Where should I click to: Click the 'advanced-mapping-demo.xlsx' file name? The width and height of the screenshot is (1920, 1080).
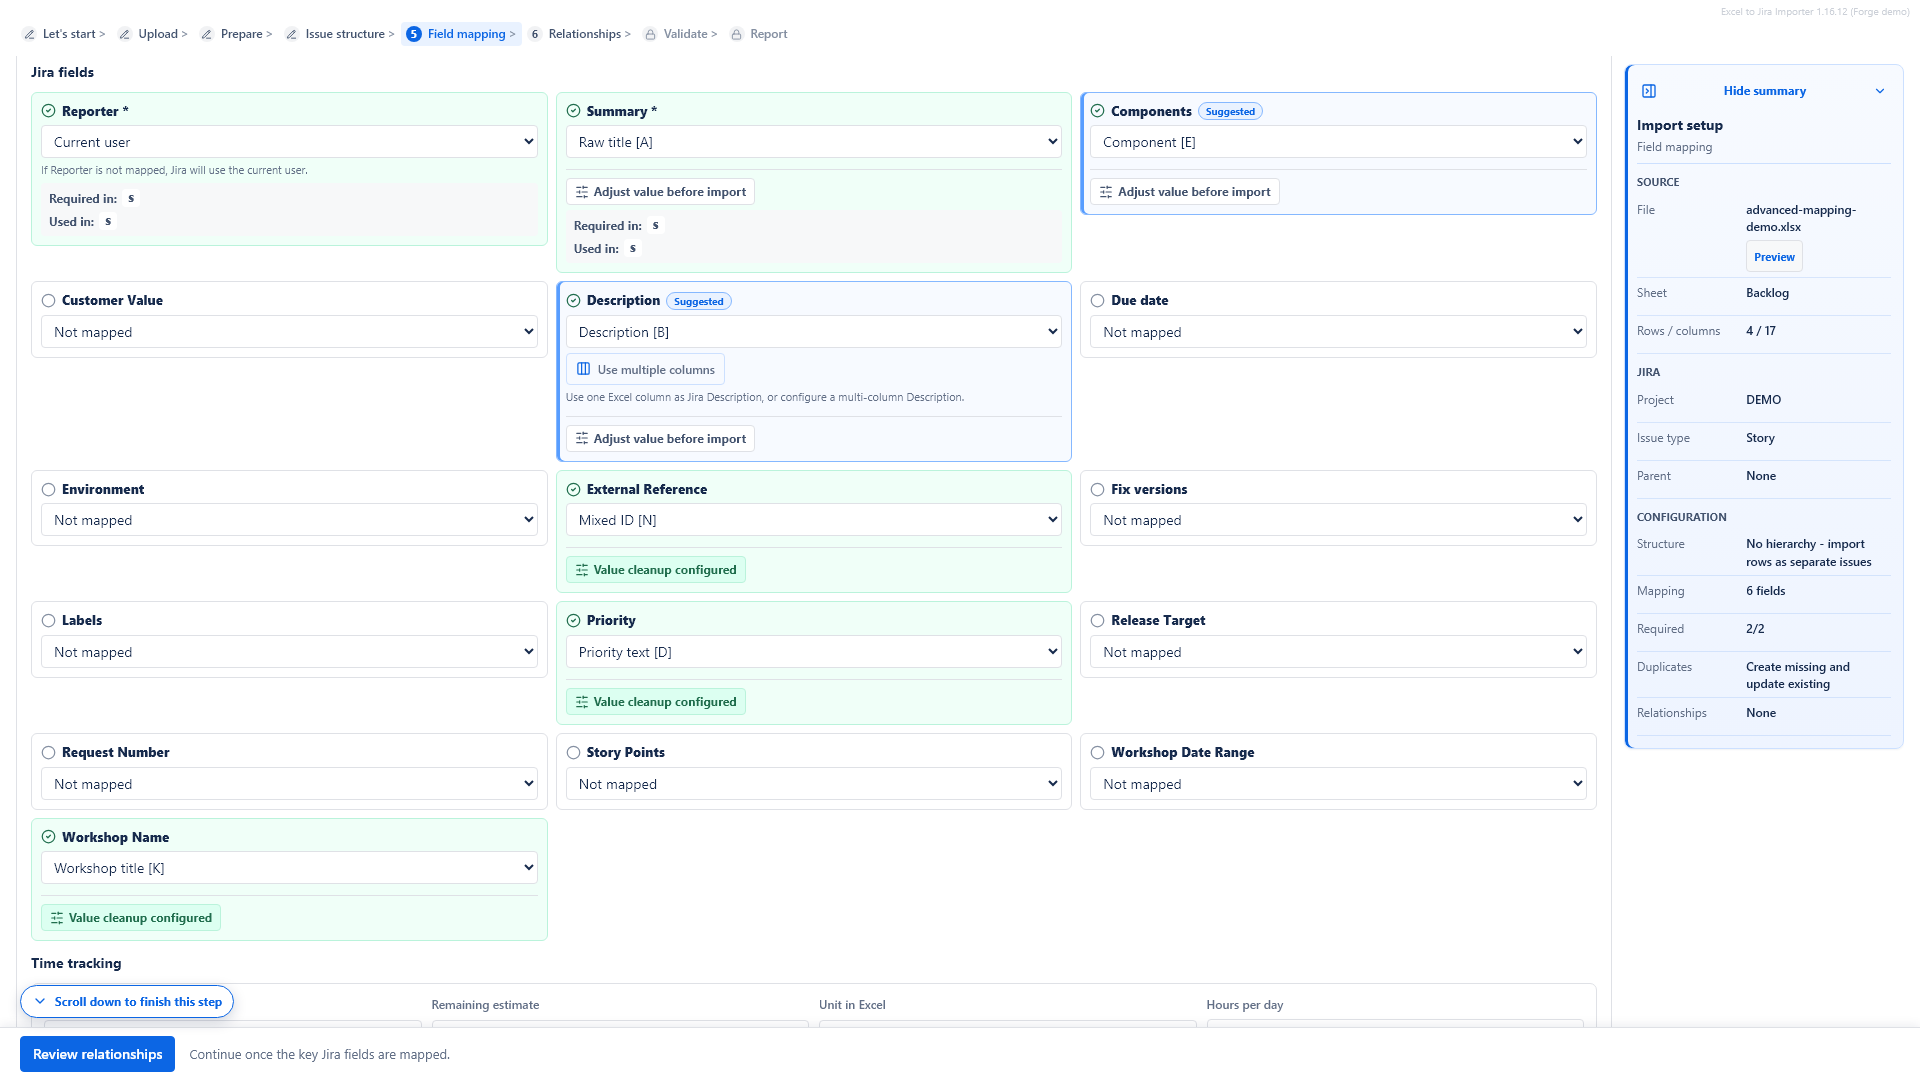pyautogui.click(x=1800, y=218)
